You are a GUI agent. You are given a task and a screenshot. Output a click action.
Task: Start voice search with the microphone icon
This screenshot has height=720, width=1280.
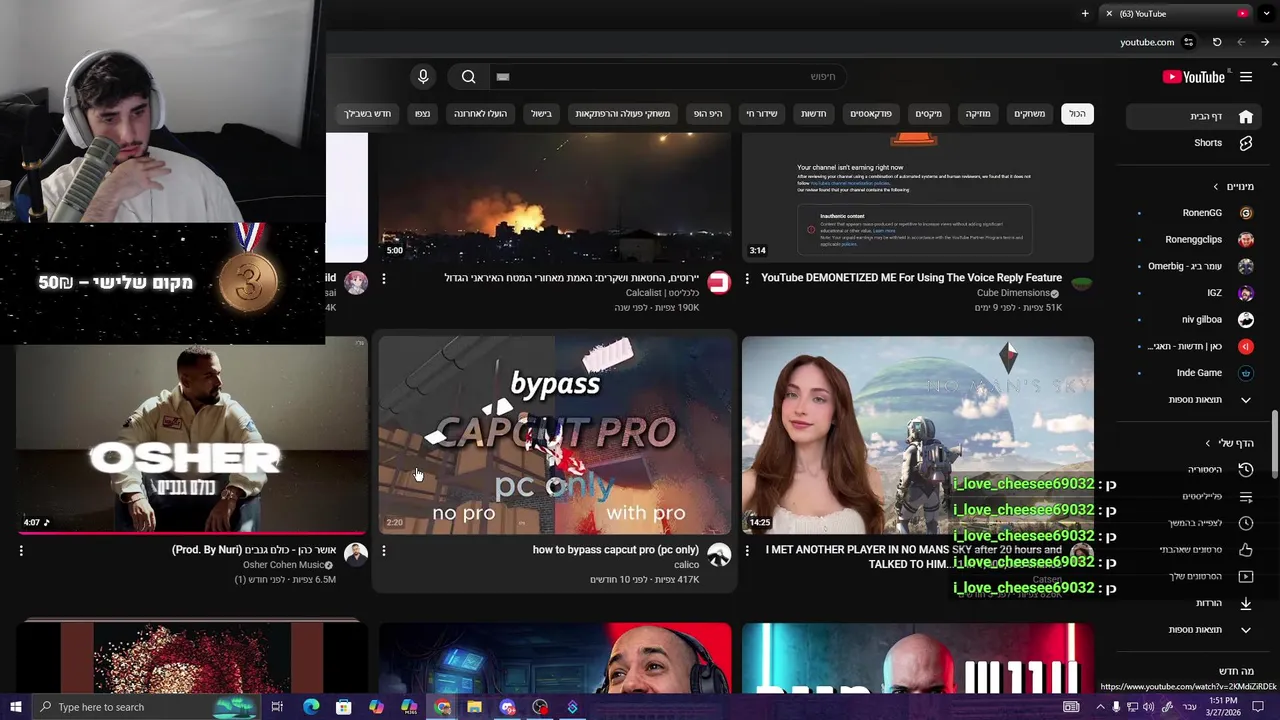(x=423, y=77)
